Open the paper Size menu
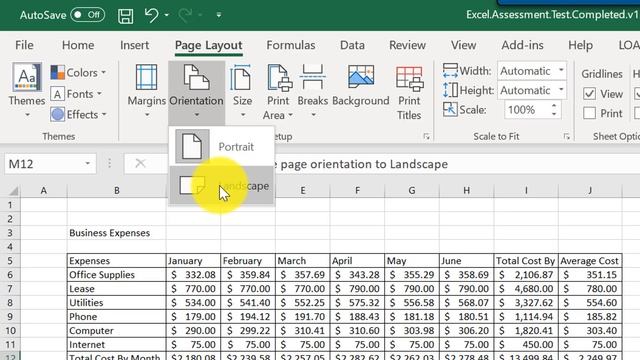The image size is (640, 360). pyautogui.click(x=242, y=92)
